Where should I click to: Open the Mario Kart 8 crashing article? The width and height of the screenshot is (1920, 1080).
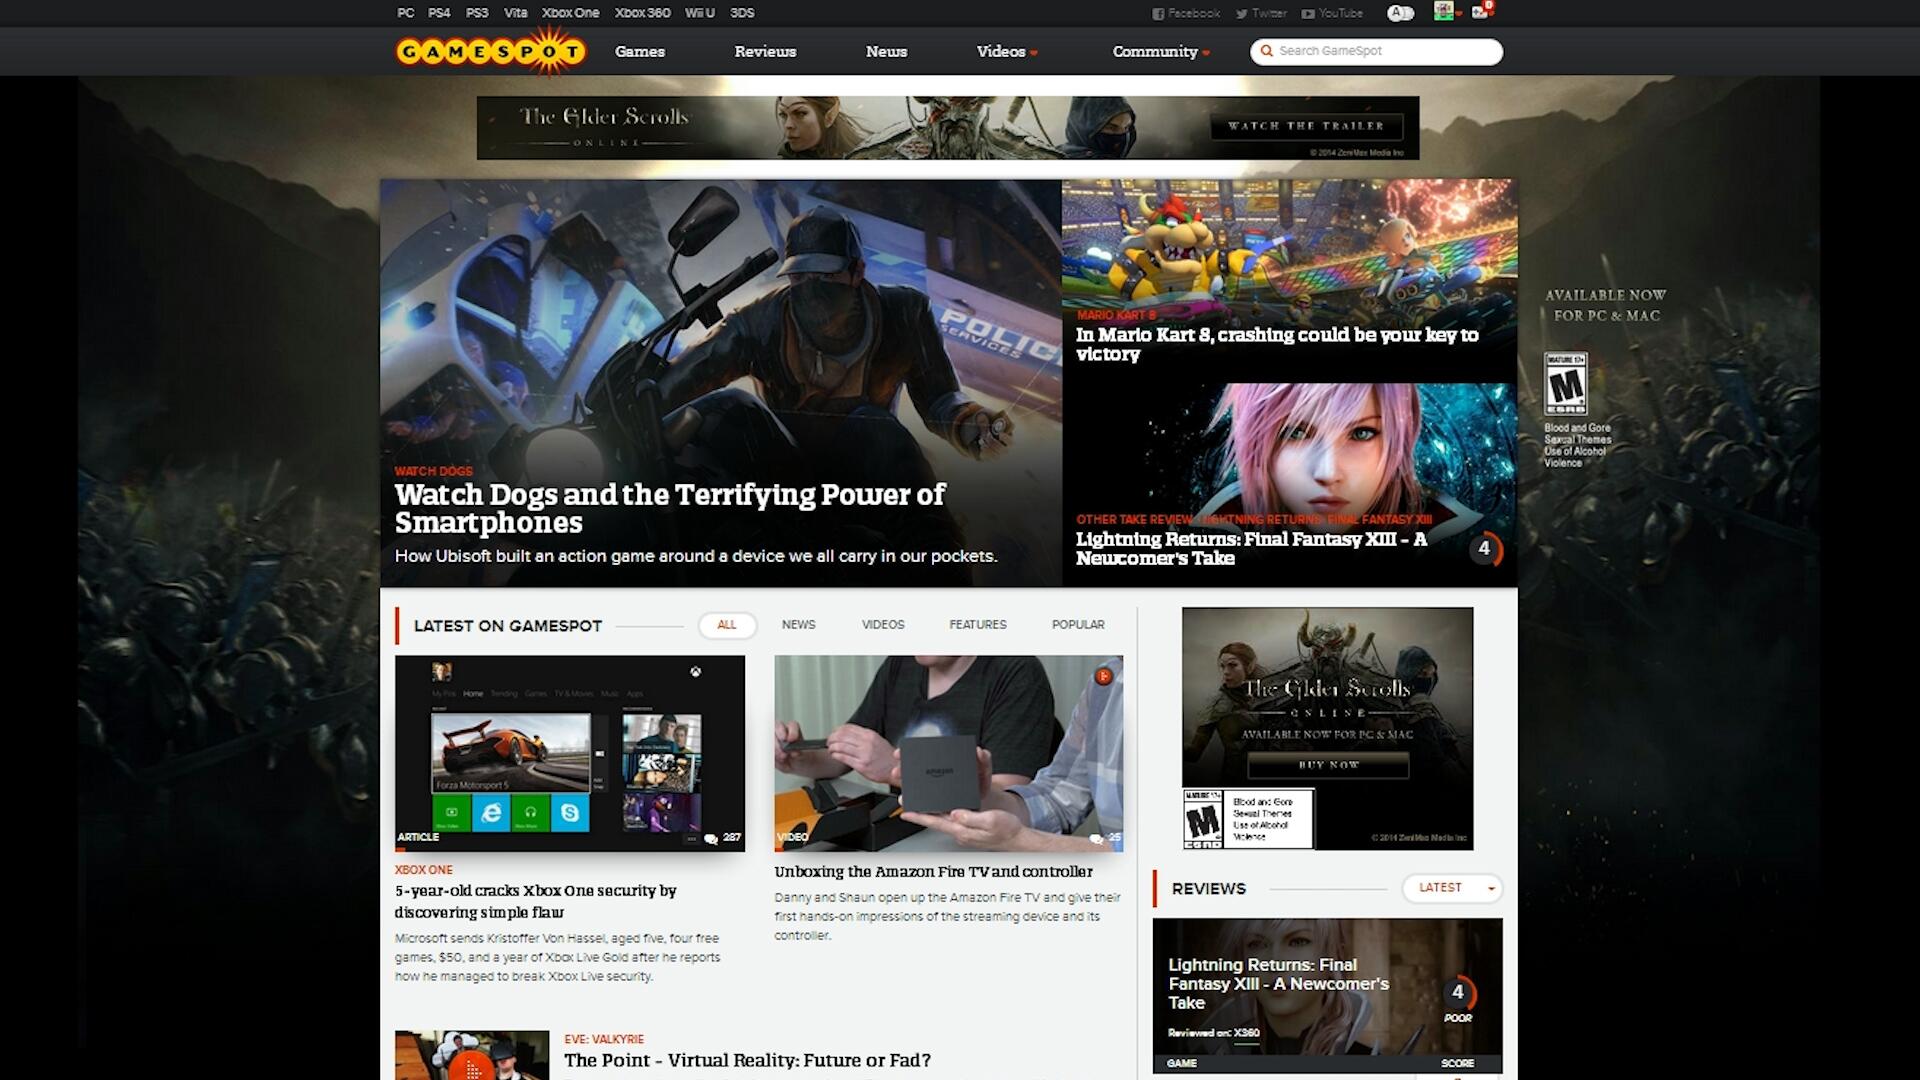pos(1276,344)
